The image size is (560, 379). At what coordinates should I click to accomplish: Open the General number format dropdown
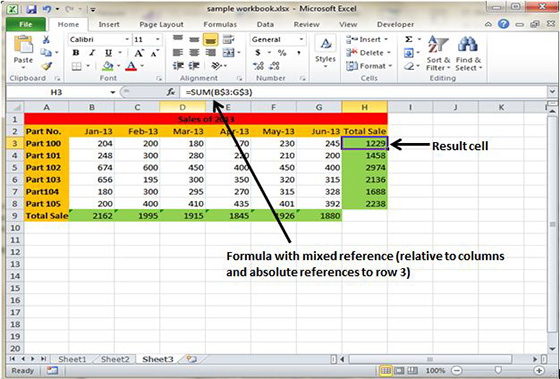tap(301, 39)
